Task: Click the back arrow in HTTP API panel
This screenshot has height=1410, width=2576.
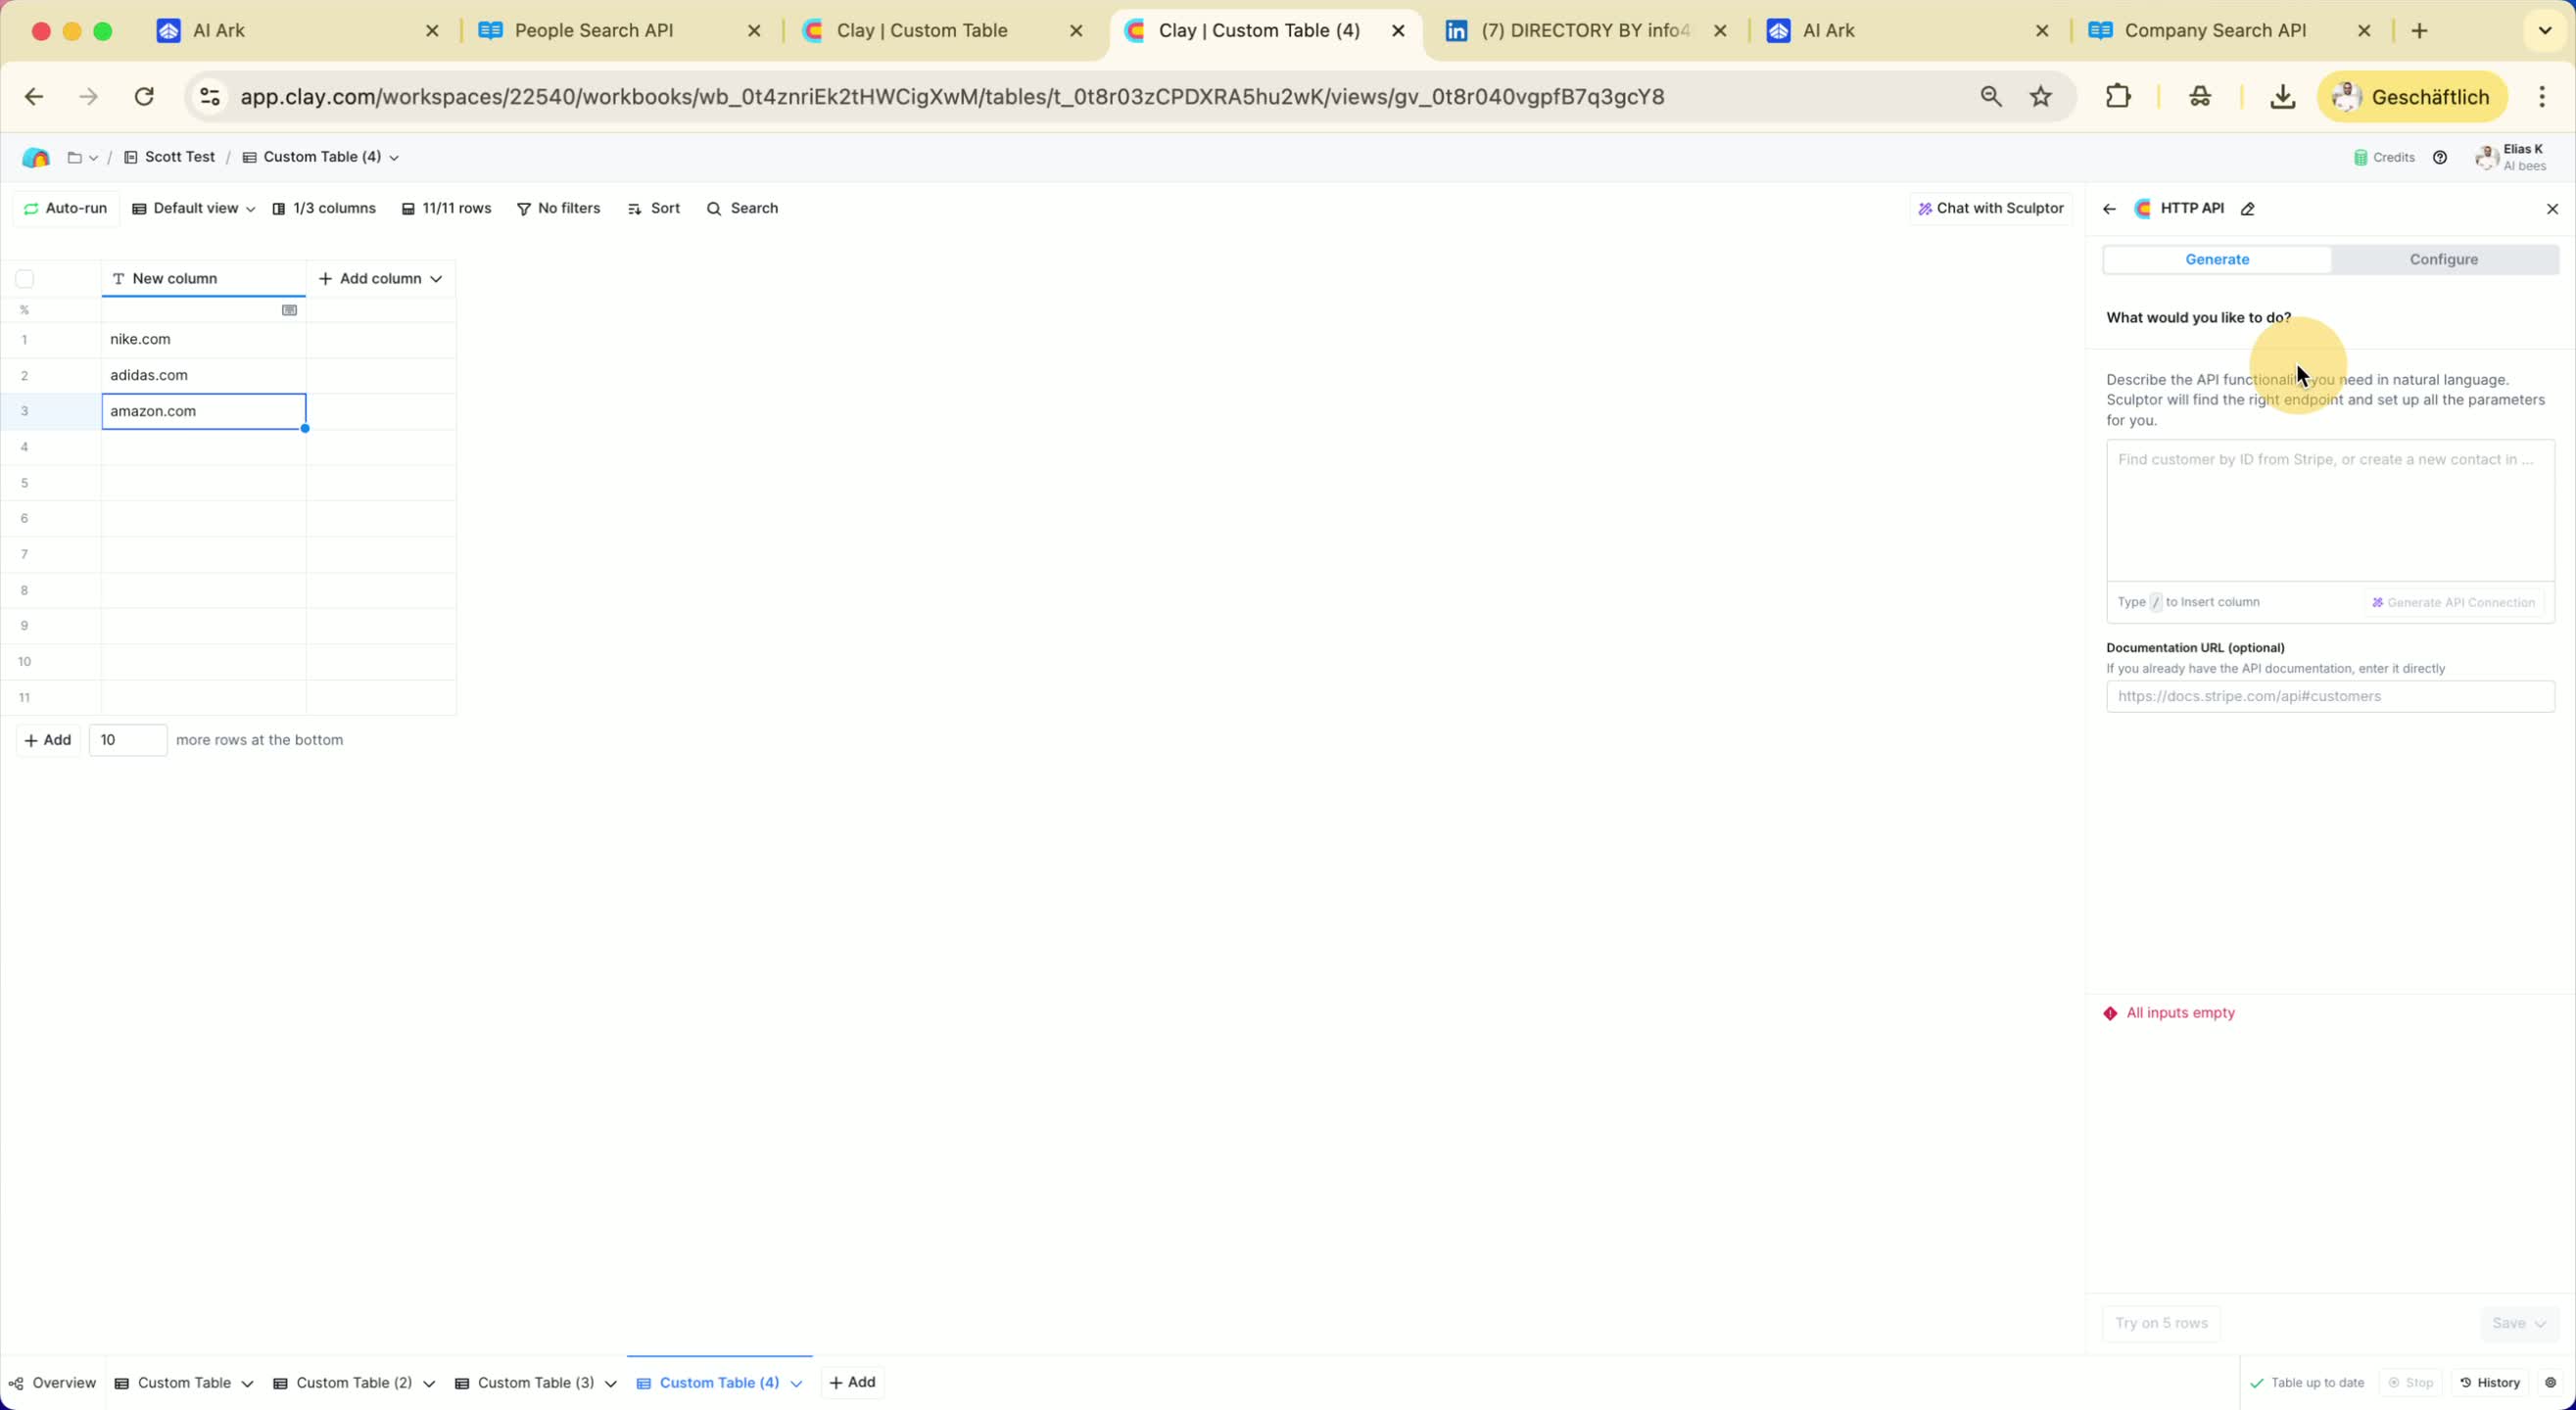Action: (2109, 209)
